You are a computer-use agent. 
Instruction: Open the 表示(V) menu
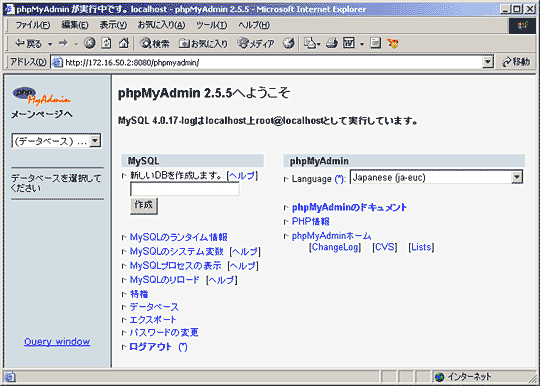click(113, 25)
